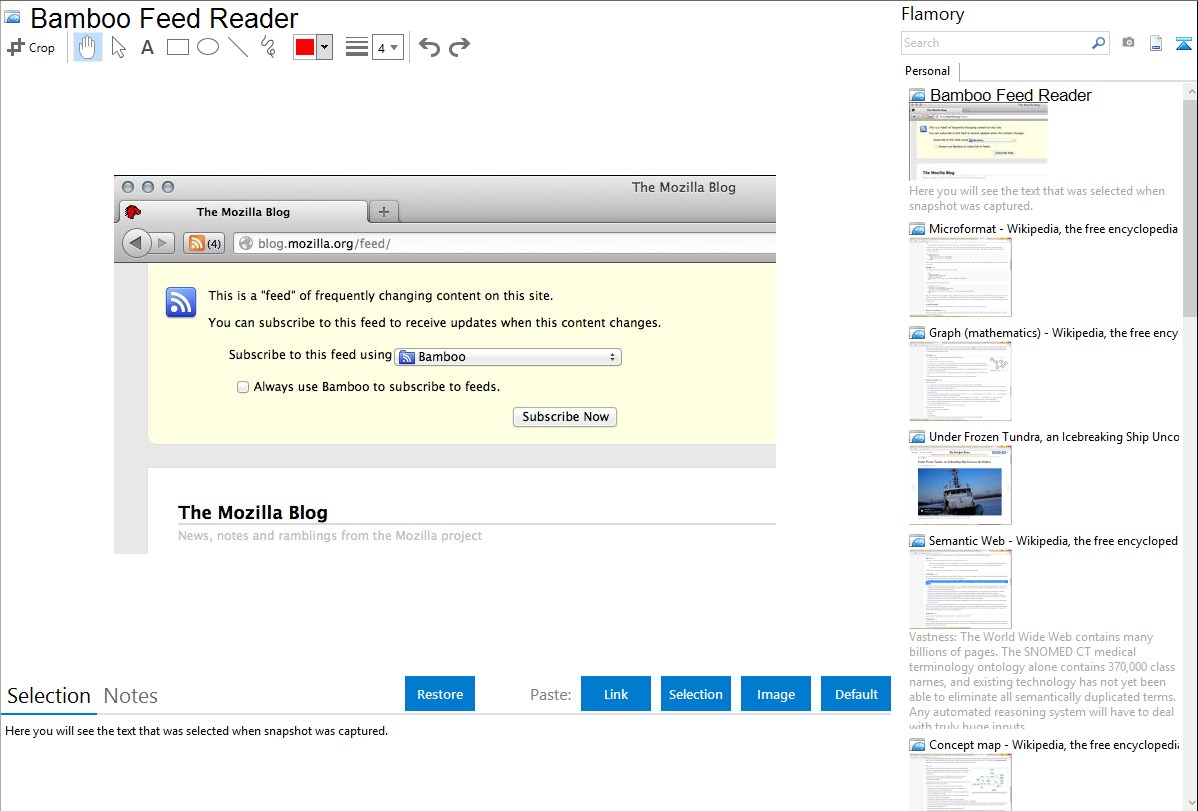Open the Bamboo feed reader dropdown in preview

pos(508,357)
